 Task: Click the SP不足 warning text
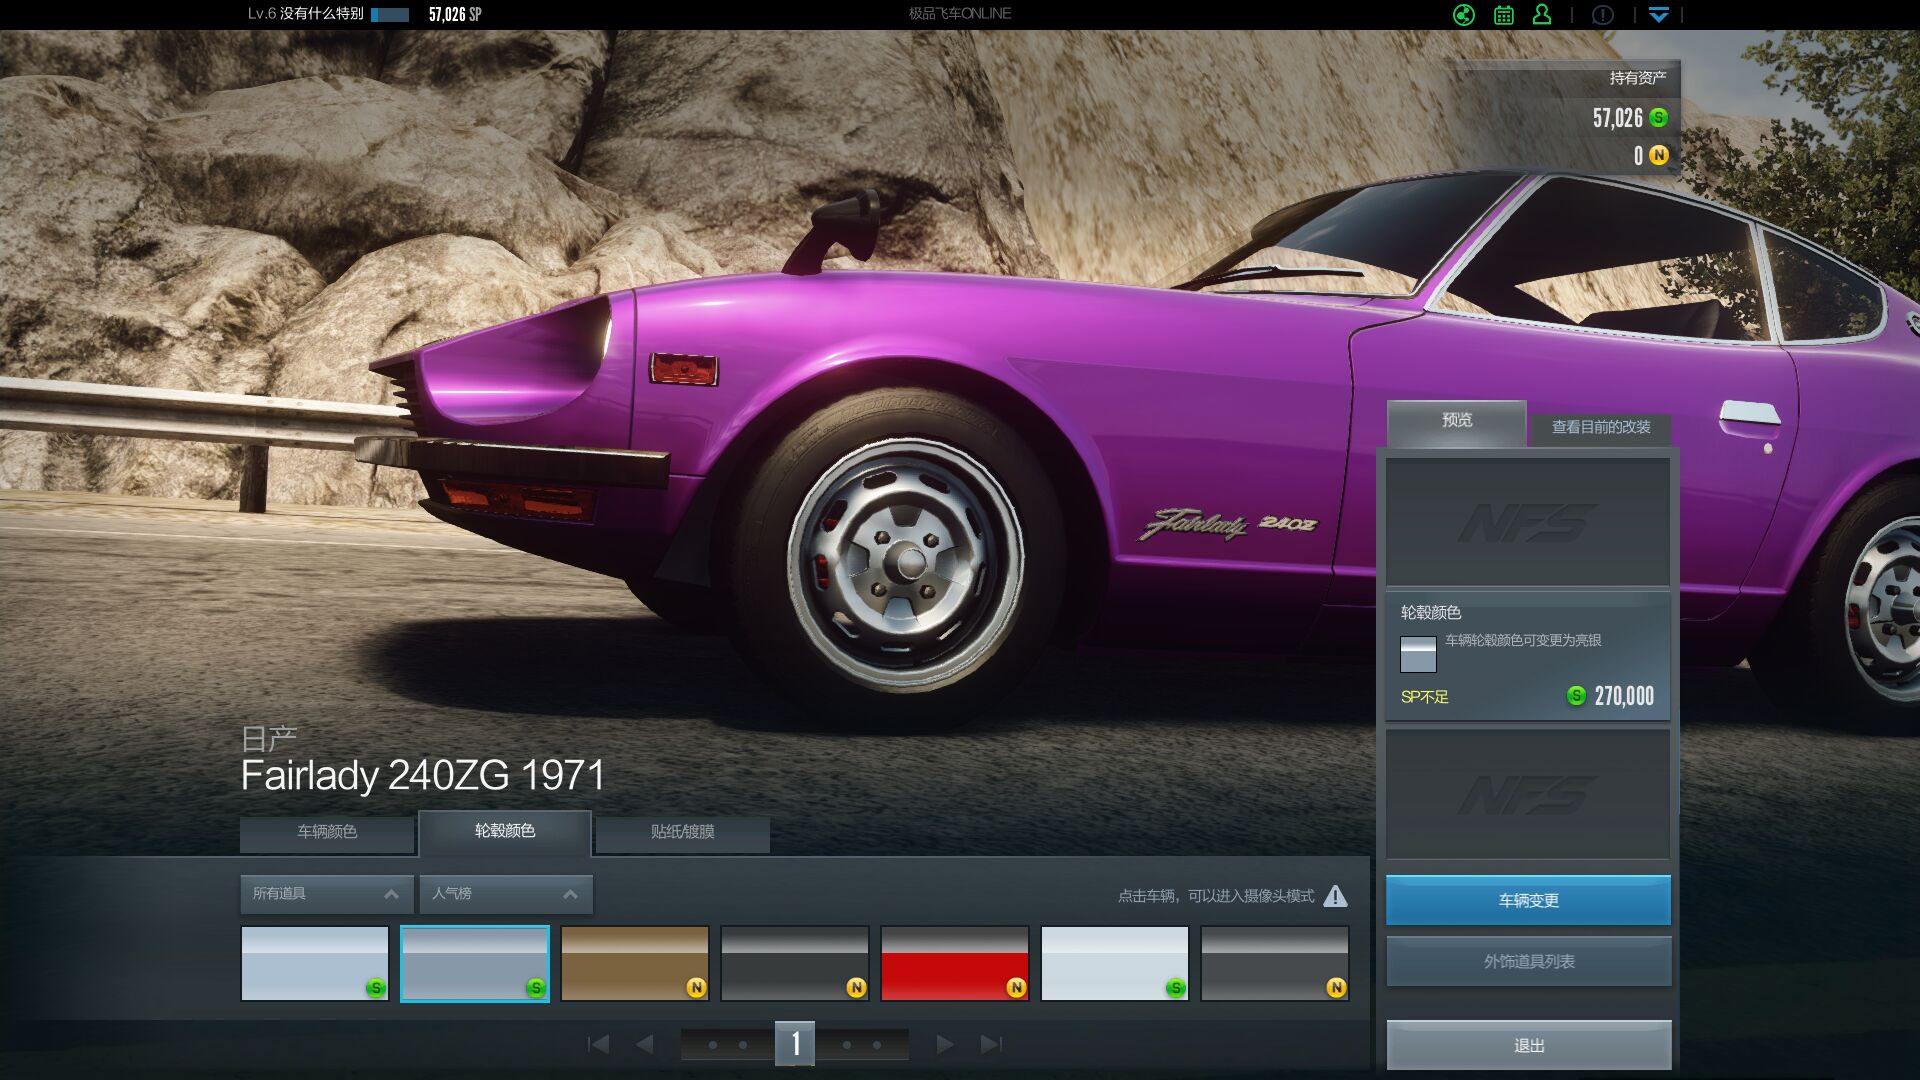click(1425, 697)
